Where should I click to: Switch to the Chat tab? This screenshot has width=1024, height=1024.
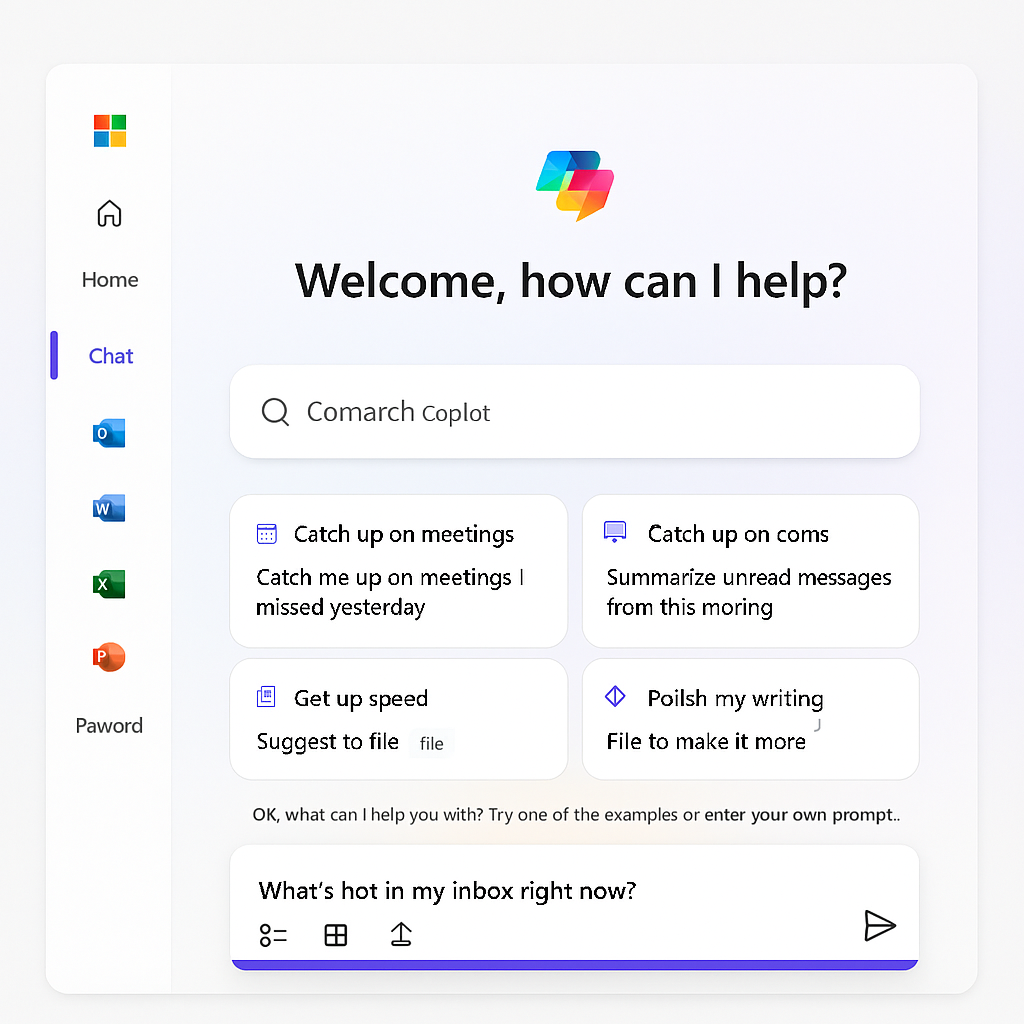pos(110,356)
